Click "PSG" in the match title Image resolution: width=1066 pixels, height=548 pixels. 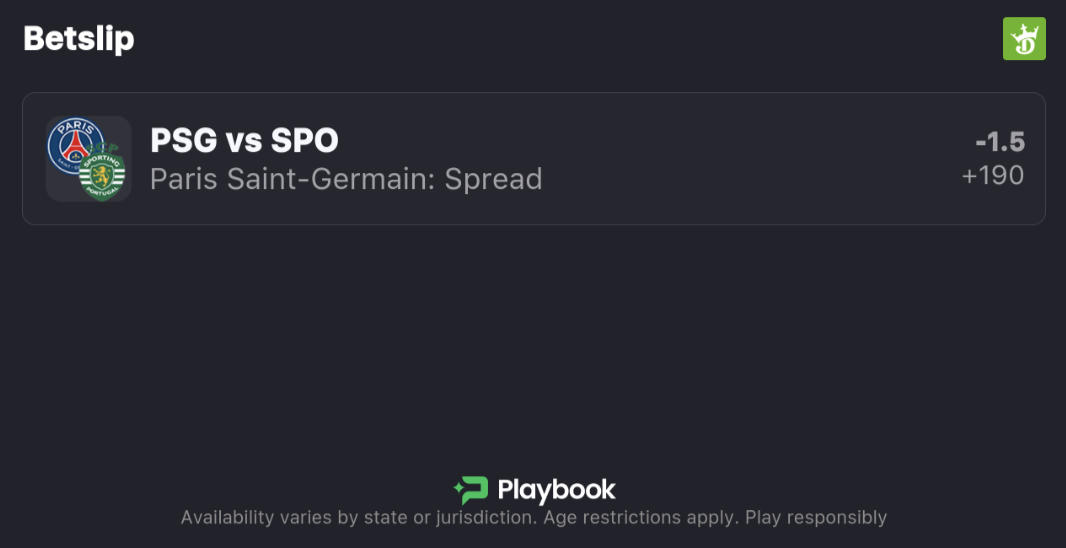183,141
